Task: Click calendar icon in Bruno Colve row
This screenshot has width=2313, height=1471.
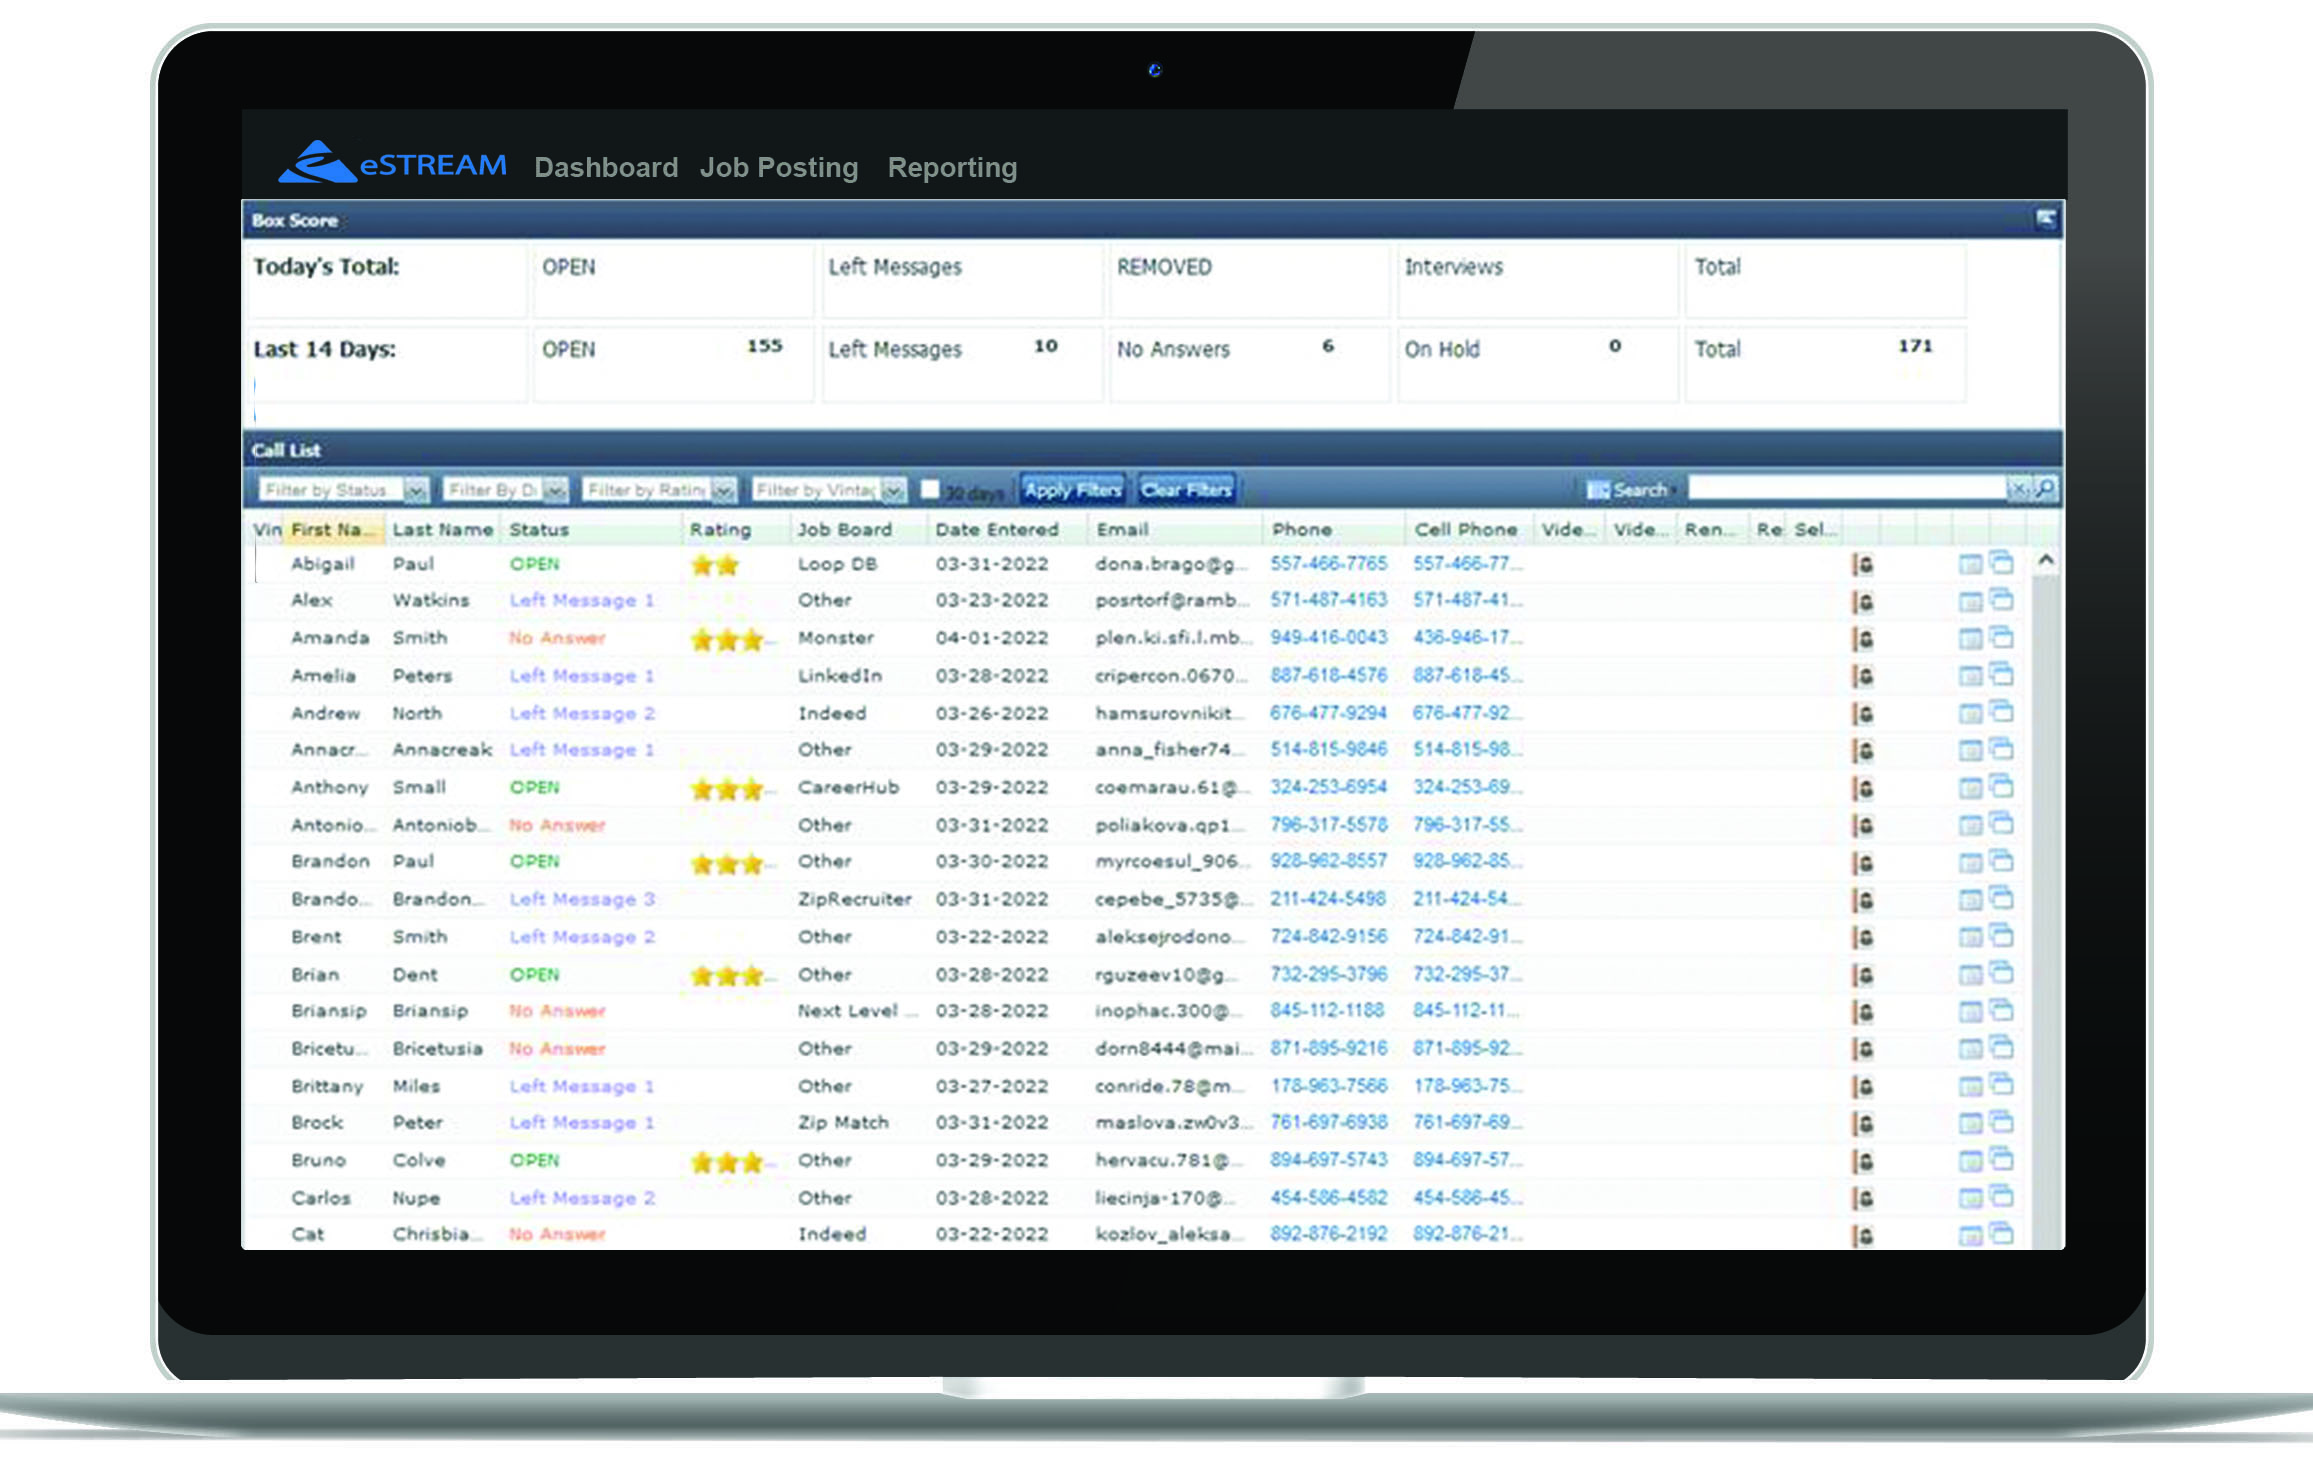Action: pos(1969,1161)
